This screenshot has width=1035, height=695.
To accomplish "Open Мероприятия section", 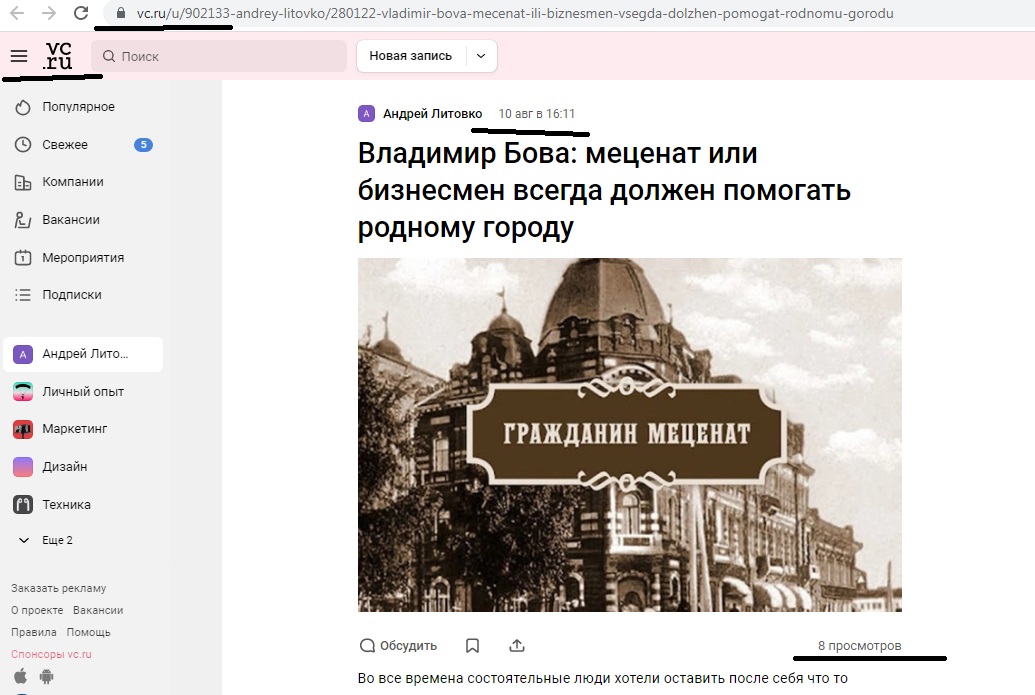I will pyautogui.click(x=82, y=257).
